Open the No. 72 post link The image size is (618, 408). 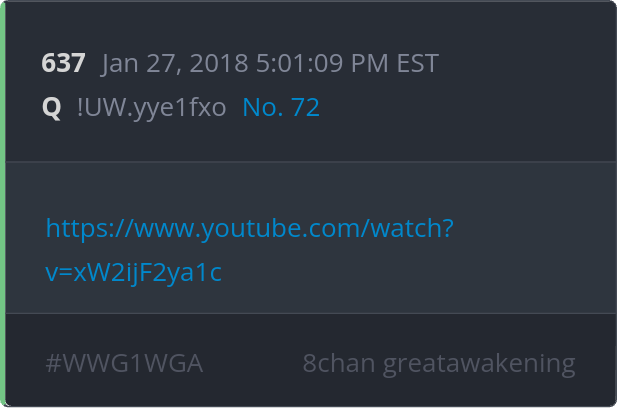(281, 107)
